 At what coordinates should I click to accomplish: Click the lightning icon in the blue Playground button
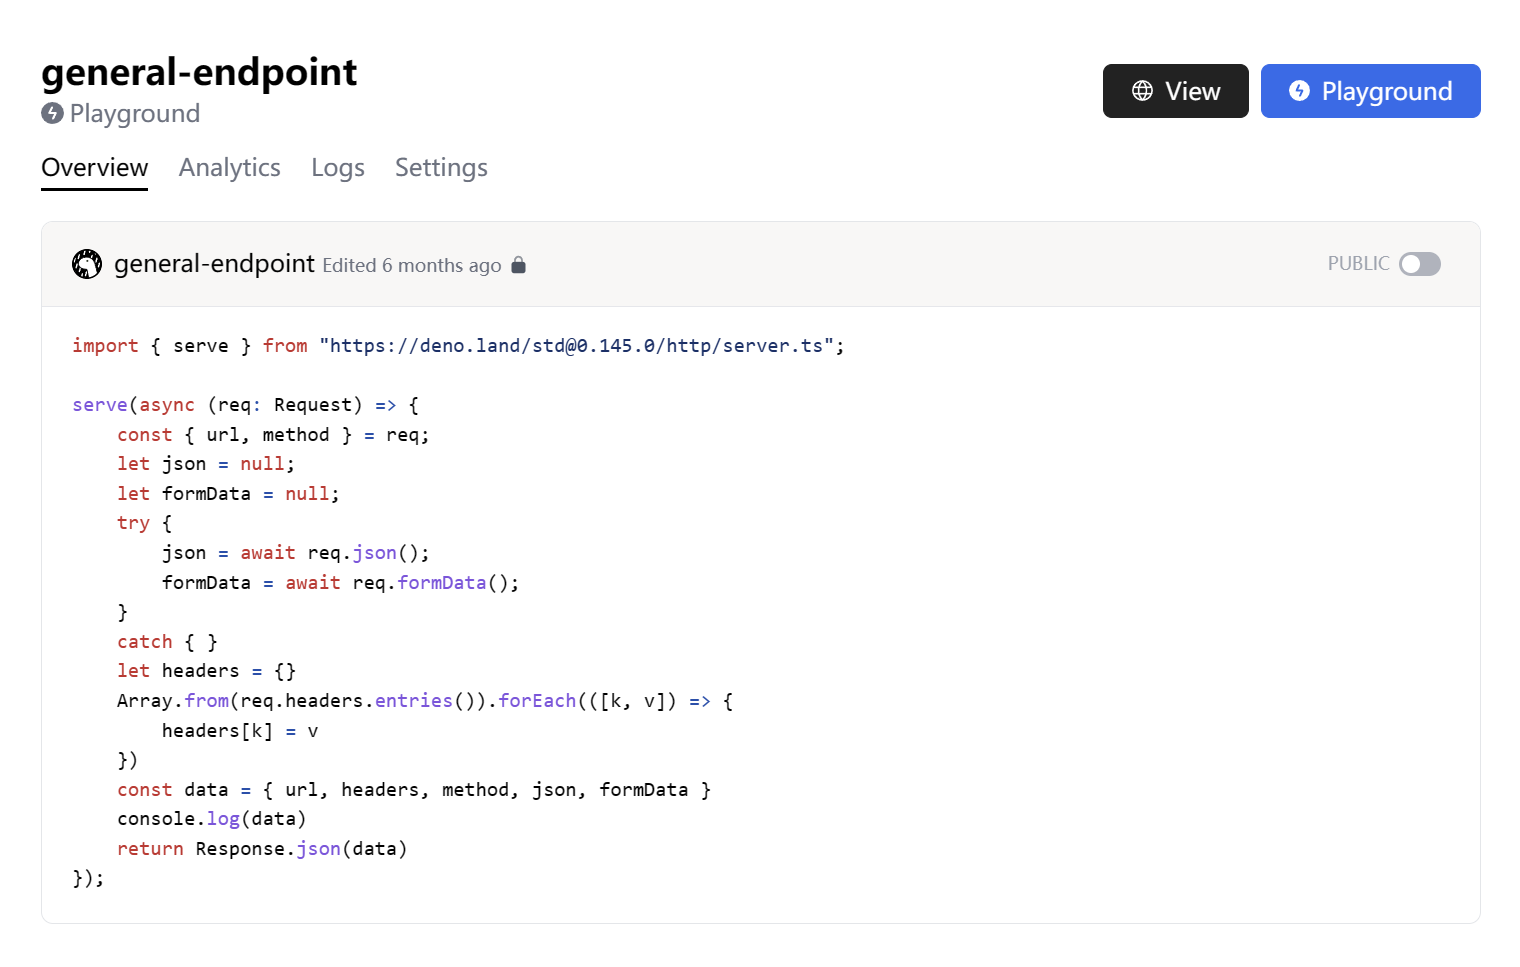pos(1299,91)
